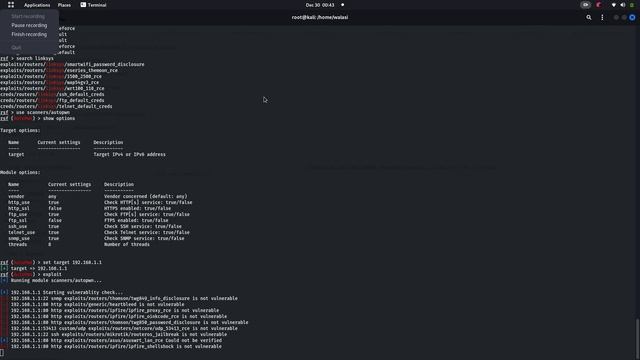Click the 'use scanners/autopwn' command
Viewport: 640px width, 360px height.
point(35,112)
